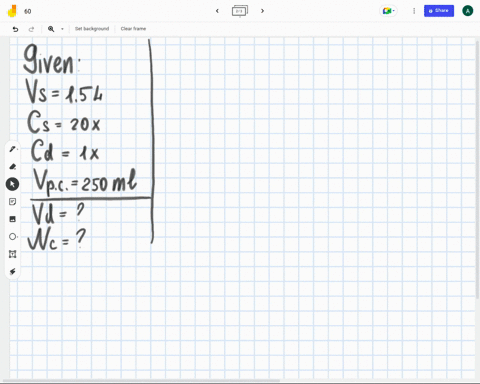Select the text box tool

(13, 254)
